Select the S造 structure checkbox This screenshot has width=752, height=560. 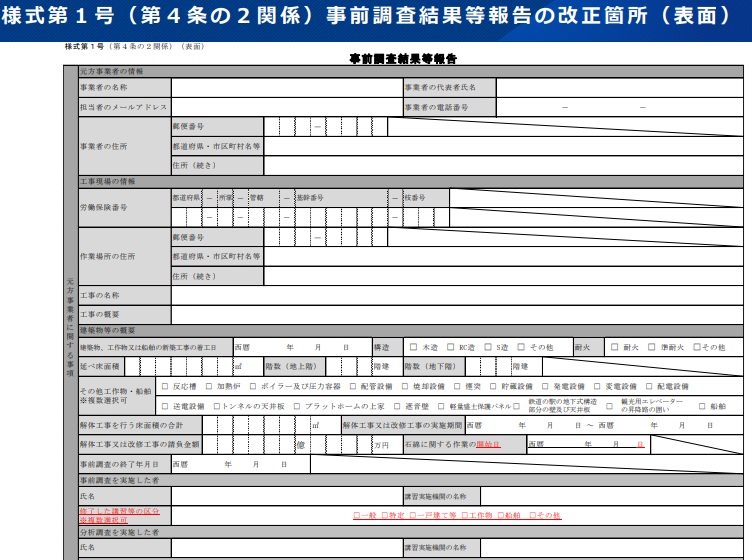(x=488, y=347)
